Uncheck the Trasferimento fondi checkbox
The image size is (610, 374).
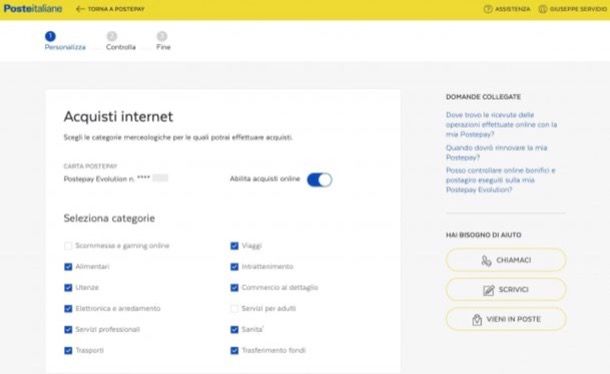click(234, 351)
